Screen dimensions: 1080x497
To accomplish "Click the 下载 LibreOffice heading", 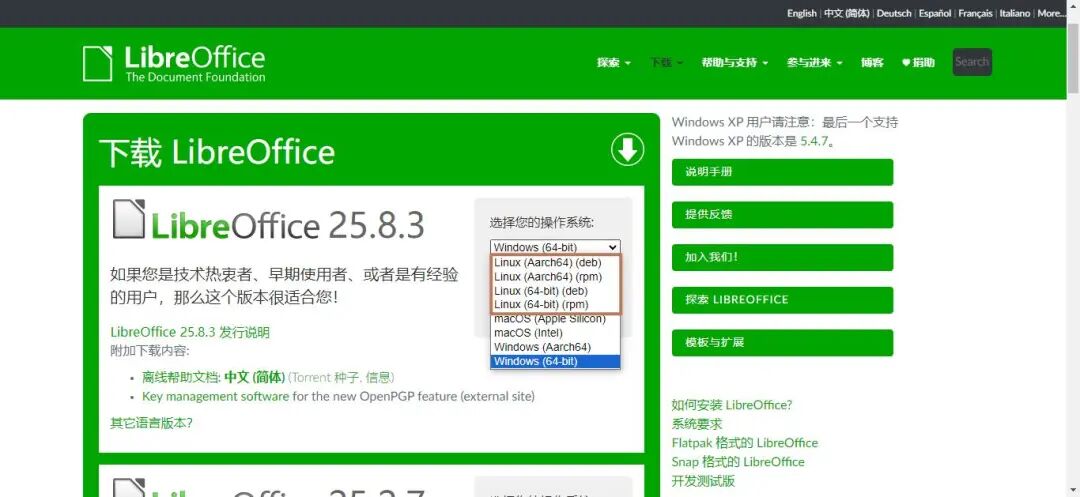I will pos(217,152).
